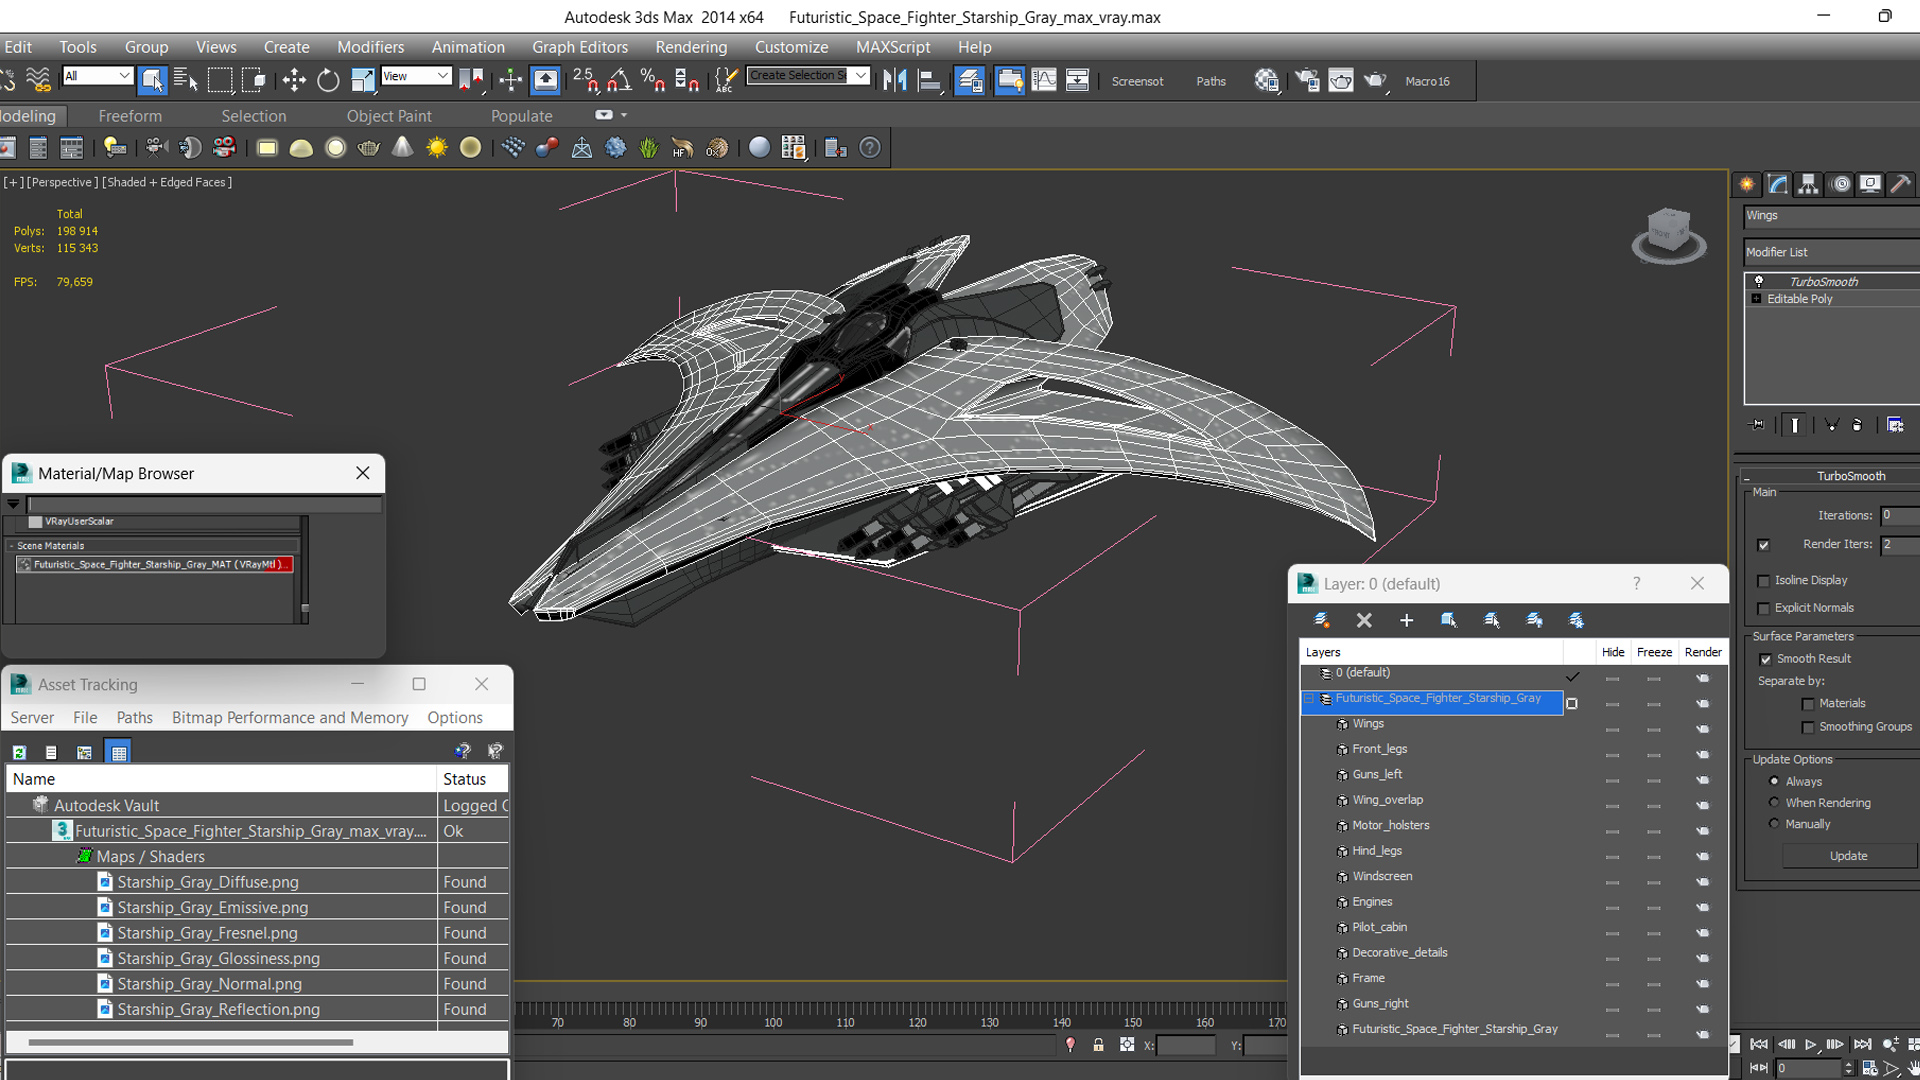This screenshot has height=1080, width=1920.
Task: Open Create Selection Set dropdown
Action: coord(860,76)
